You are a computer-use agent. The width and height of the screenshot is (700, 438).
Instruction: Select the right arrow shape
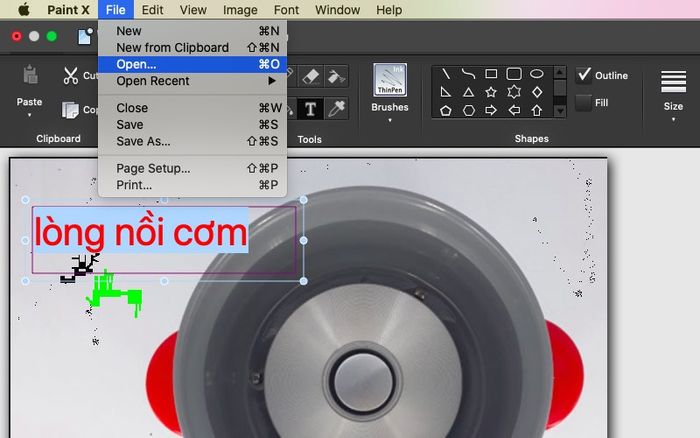(491, 110)
